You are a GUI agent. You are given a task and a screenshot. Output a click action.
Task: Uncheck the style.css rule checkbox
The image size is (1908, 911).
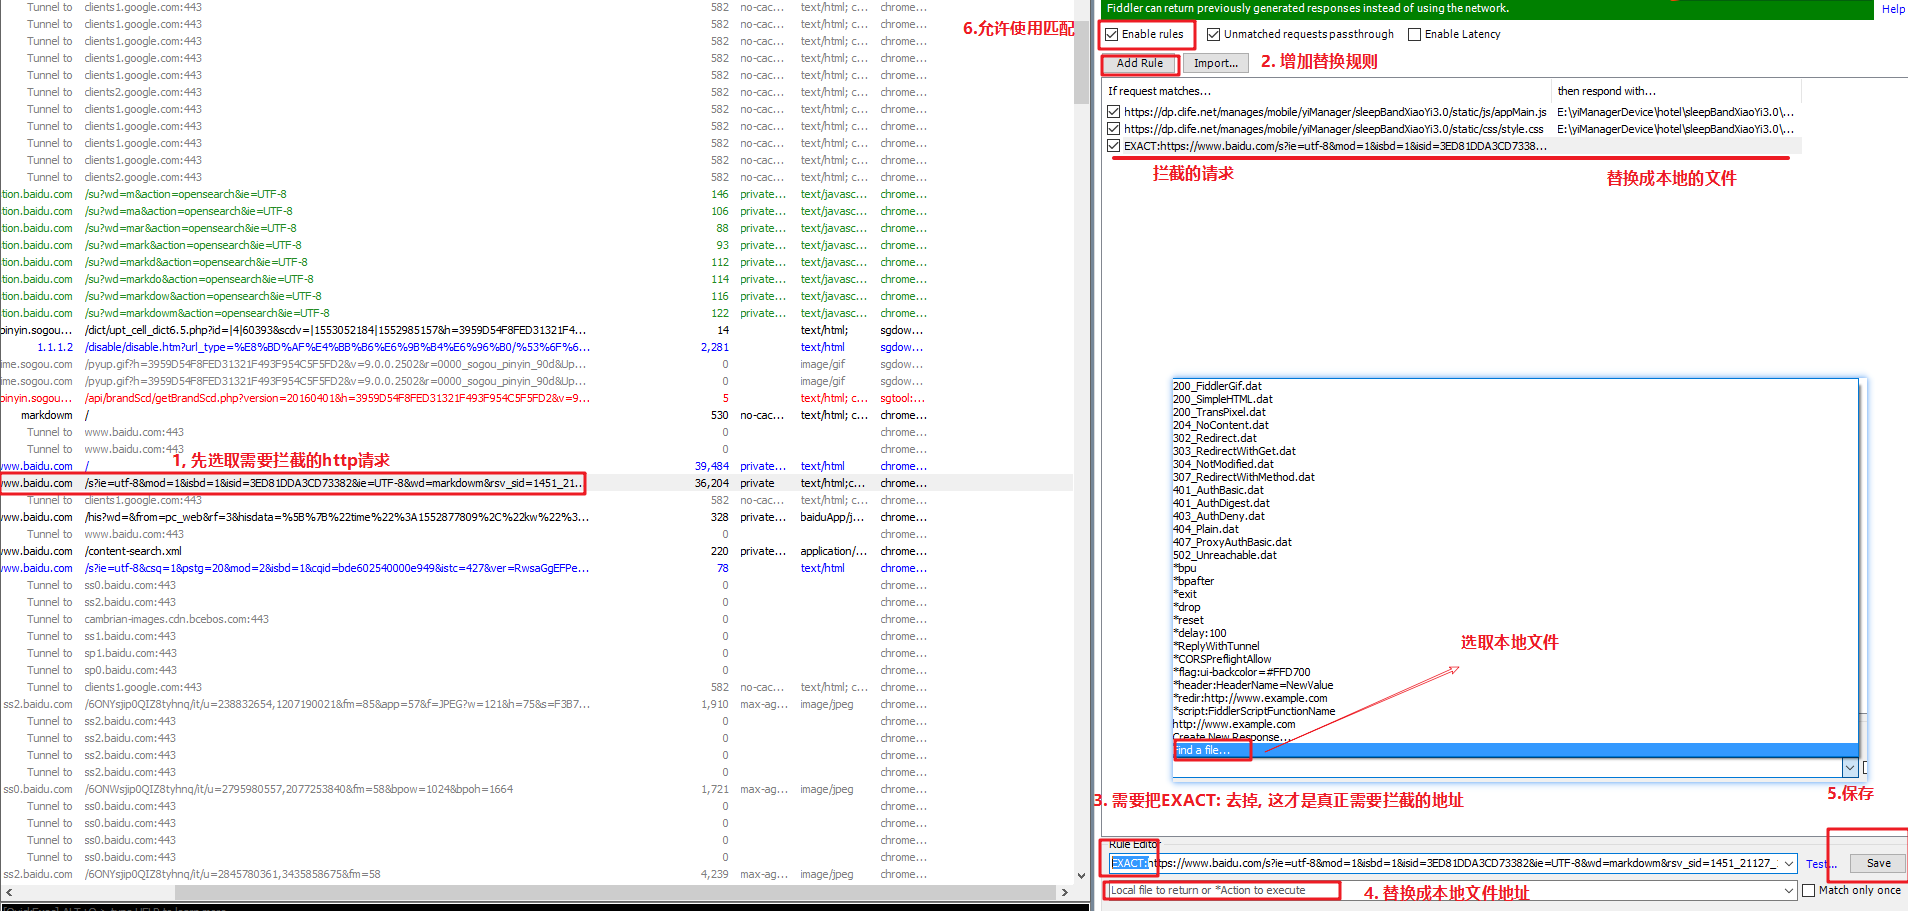(x=1113, y=129)
